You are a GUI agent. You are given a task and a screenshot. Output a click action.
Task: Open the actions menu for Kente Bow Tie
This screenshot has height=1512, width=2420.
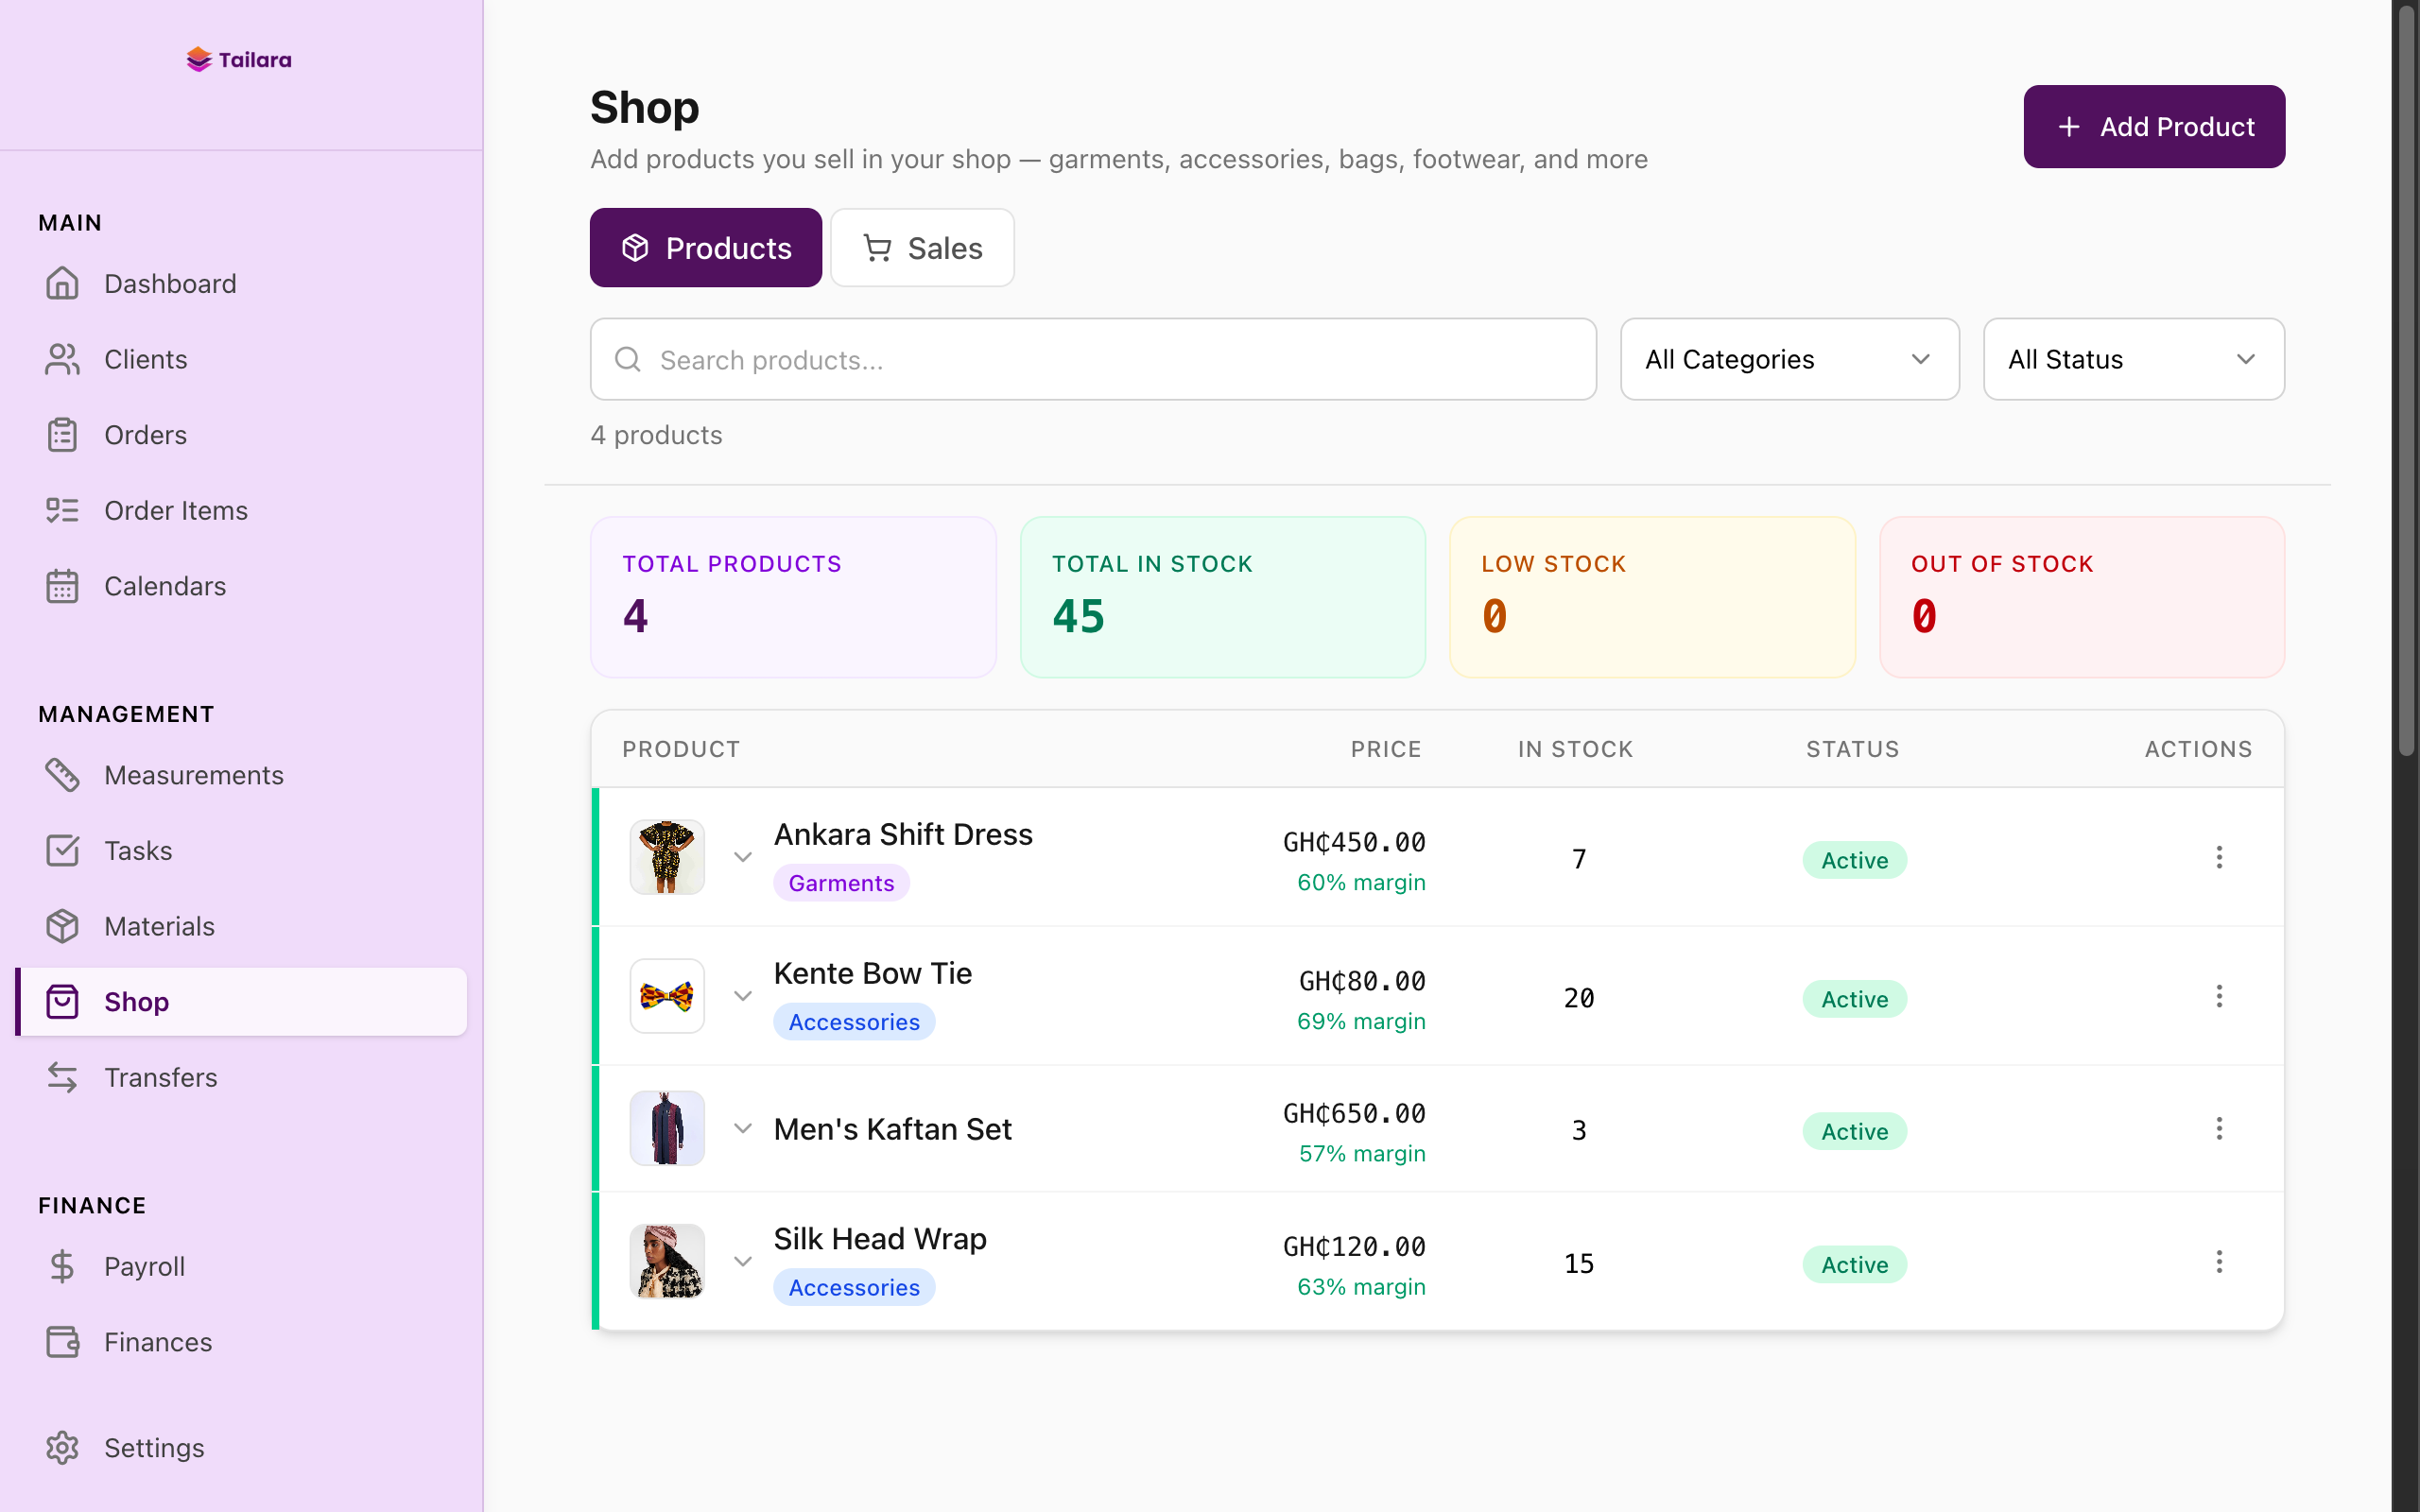(x=2219, y=996)
